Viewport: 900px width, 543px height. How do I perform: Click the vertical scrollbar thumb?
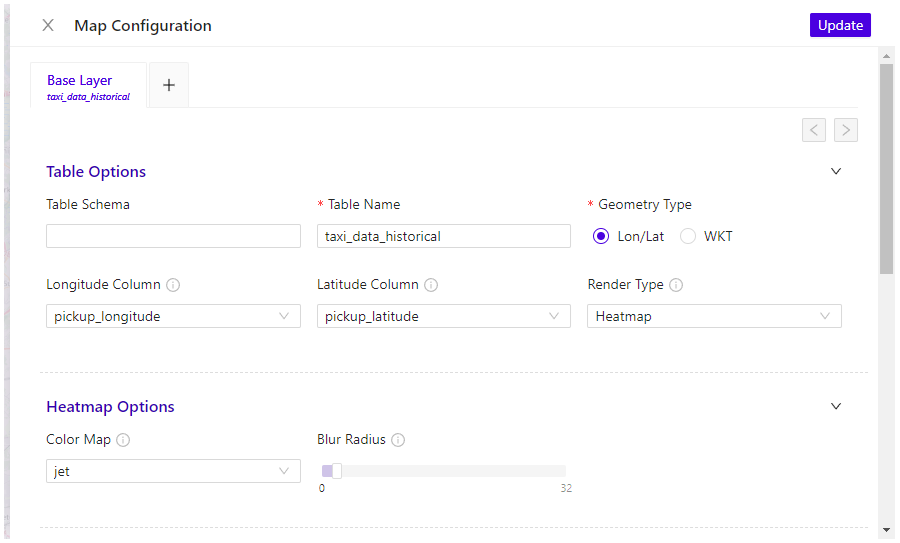[886, 169]
